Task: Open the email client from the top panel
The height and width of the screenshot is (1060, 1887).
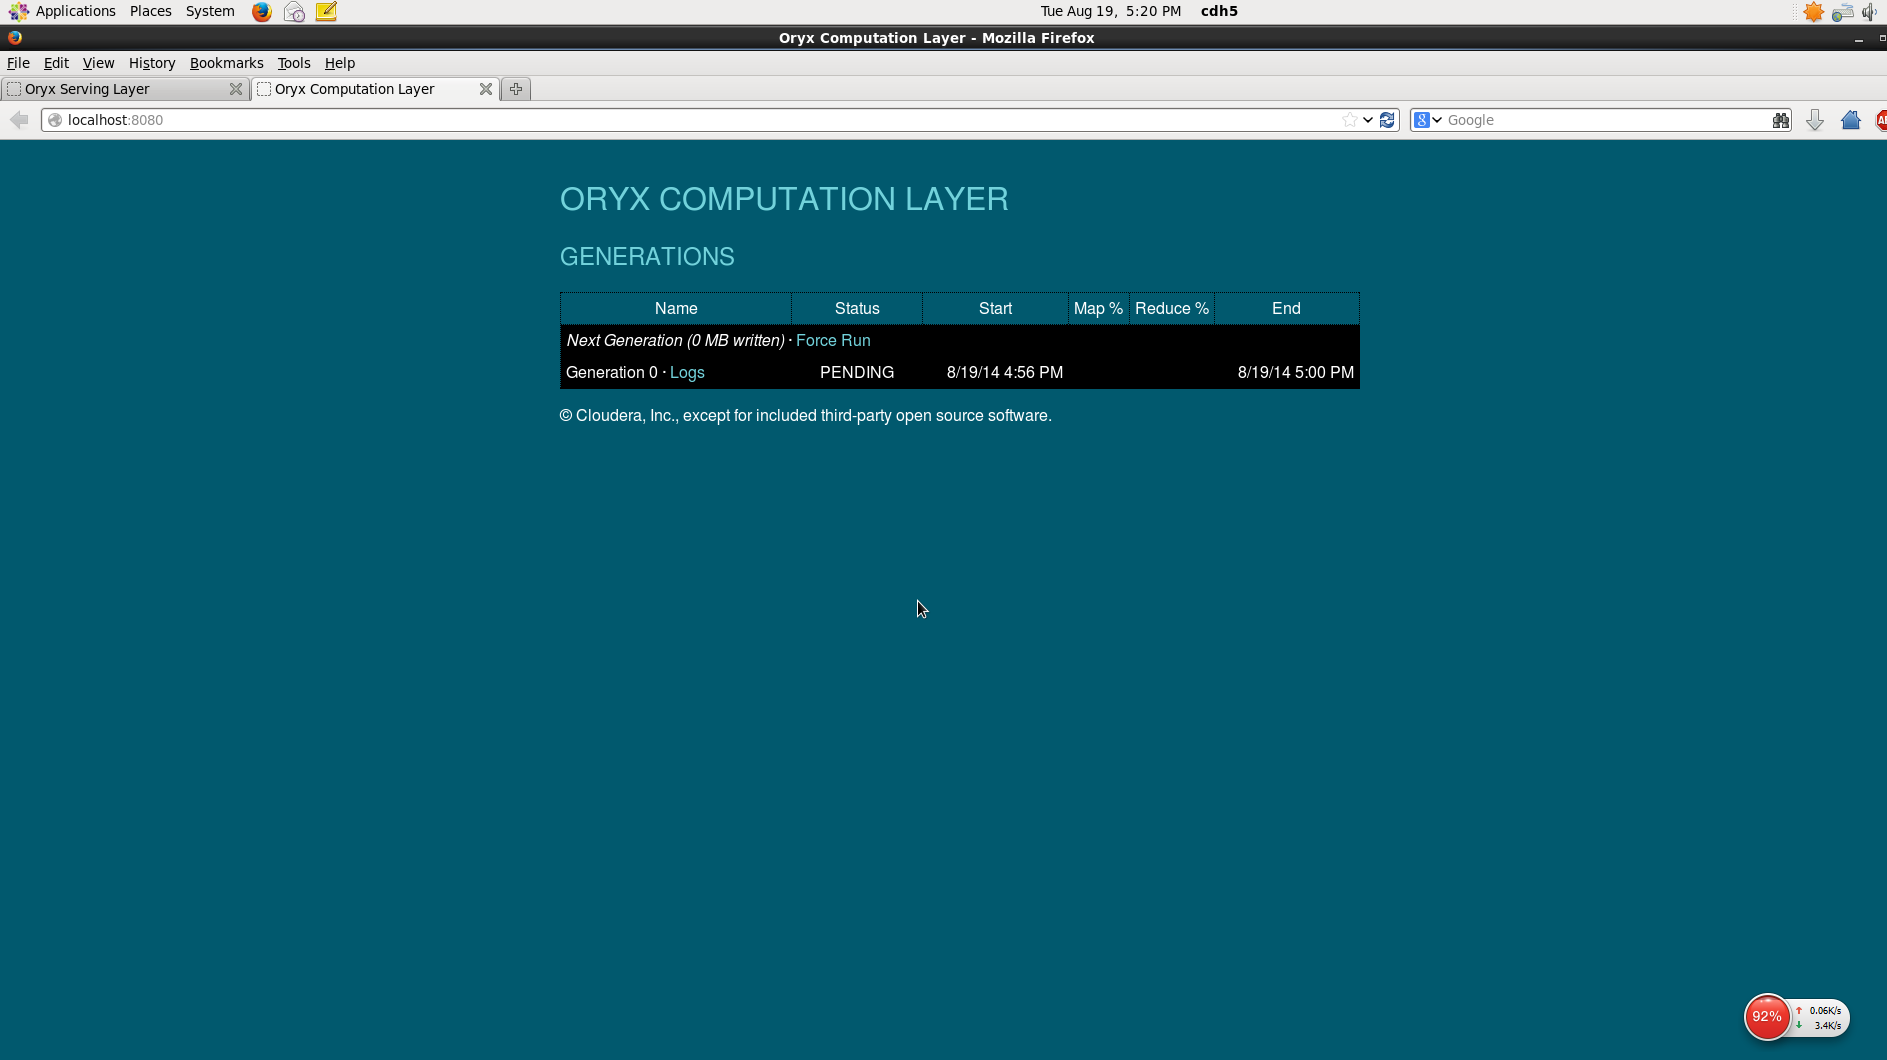Action: [x=292, y=11]
